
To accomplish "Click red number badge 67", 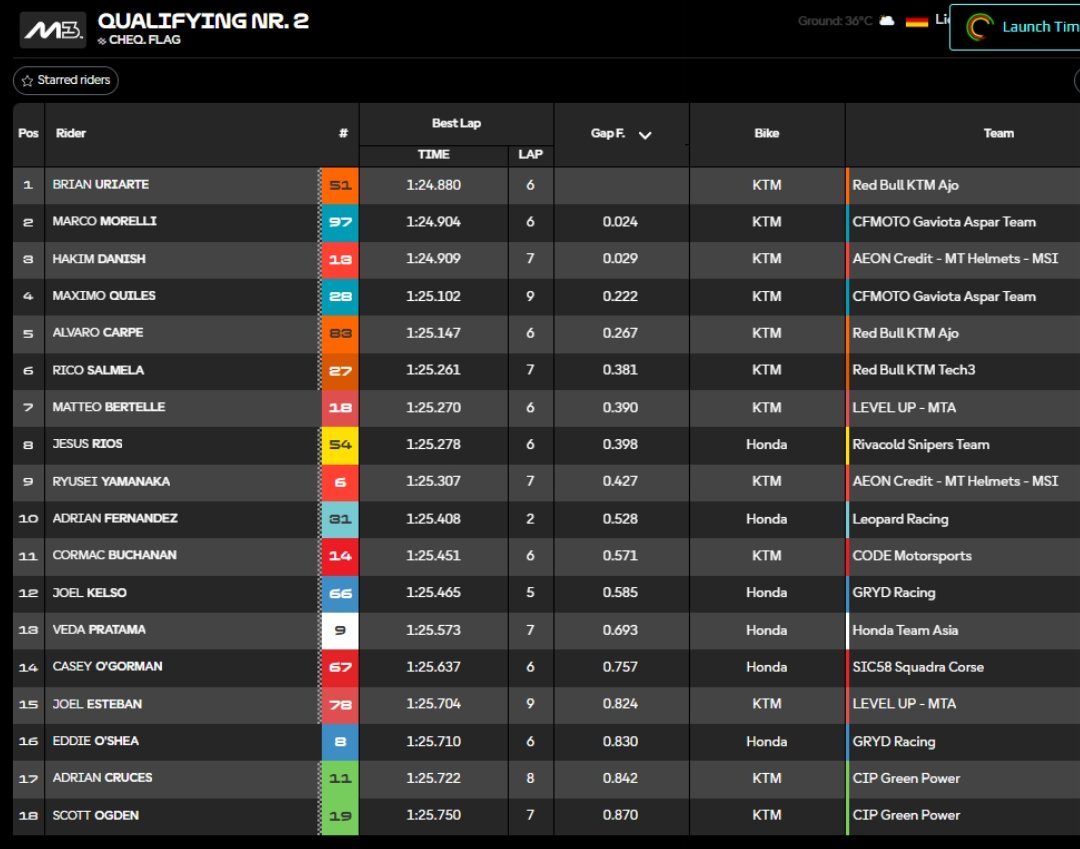I will [x=340, y=667].
